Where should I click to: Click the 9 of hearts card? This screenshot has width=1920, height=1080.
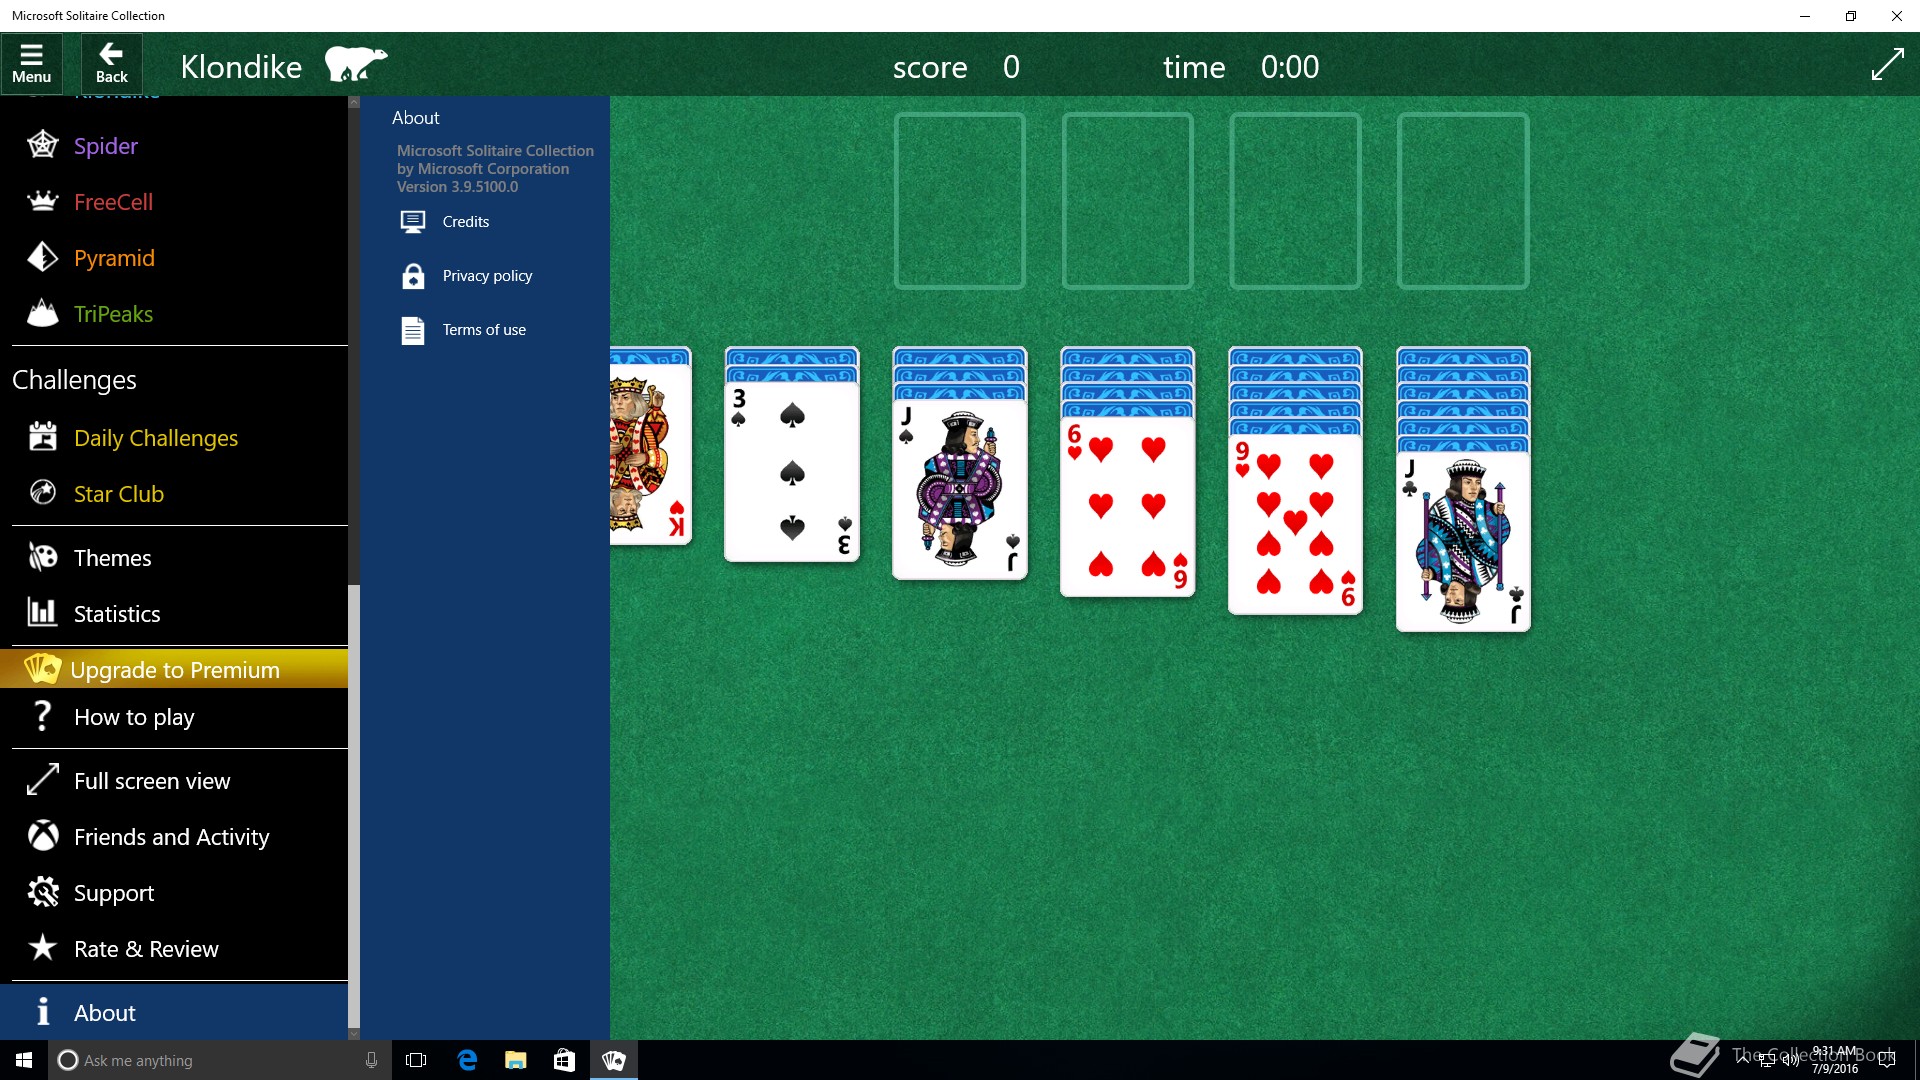(1295, 525)
